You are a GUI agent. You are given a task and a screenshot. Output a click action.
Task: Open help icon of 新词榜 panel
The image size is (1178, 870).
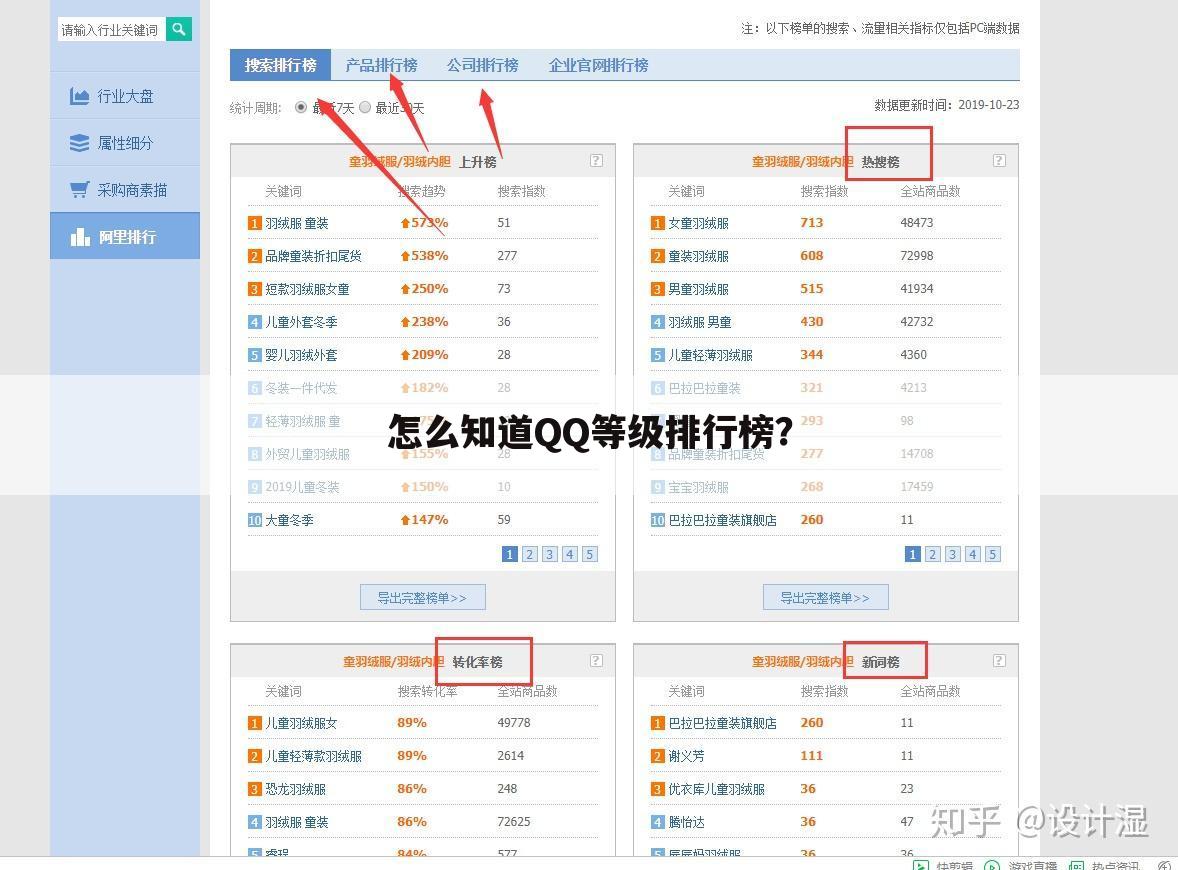(999, 660)
